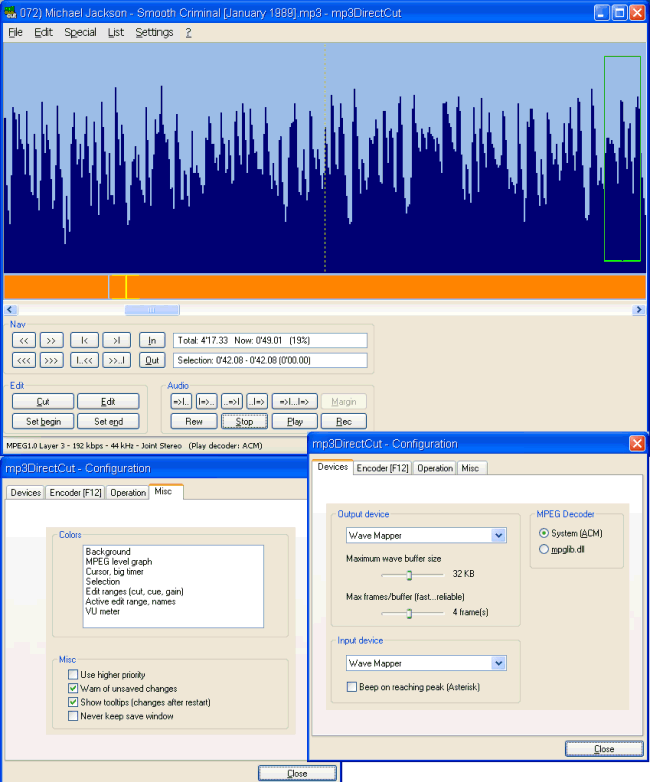Click the horizontal scrollbar thumb
650x782 pixels.
[x=152, y=310]
